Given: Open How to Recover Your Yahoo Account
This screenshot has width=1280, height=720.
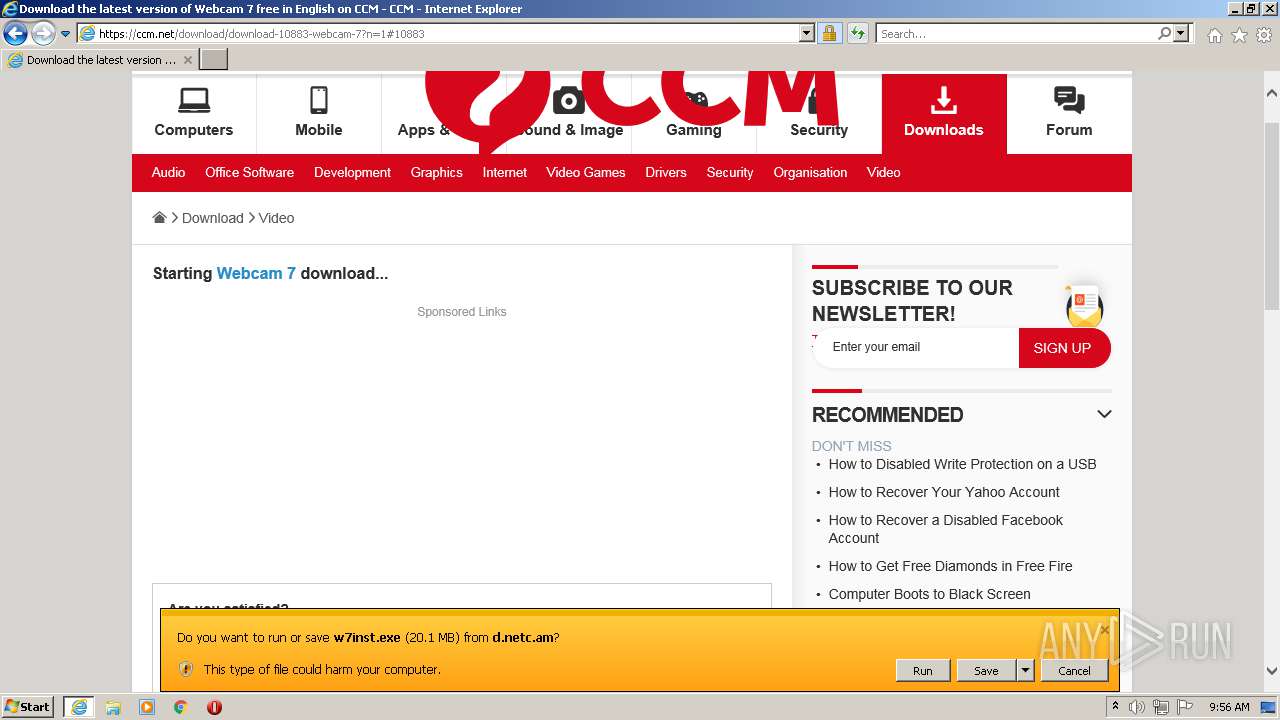Looking at the screenshot, I should [944, 492].
